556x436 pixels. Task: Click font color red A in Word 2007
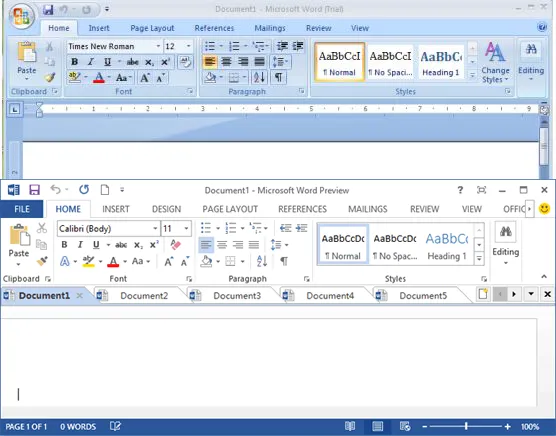click(99, 78)
